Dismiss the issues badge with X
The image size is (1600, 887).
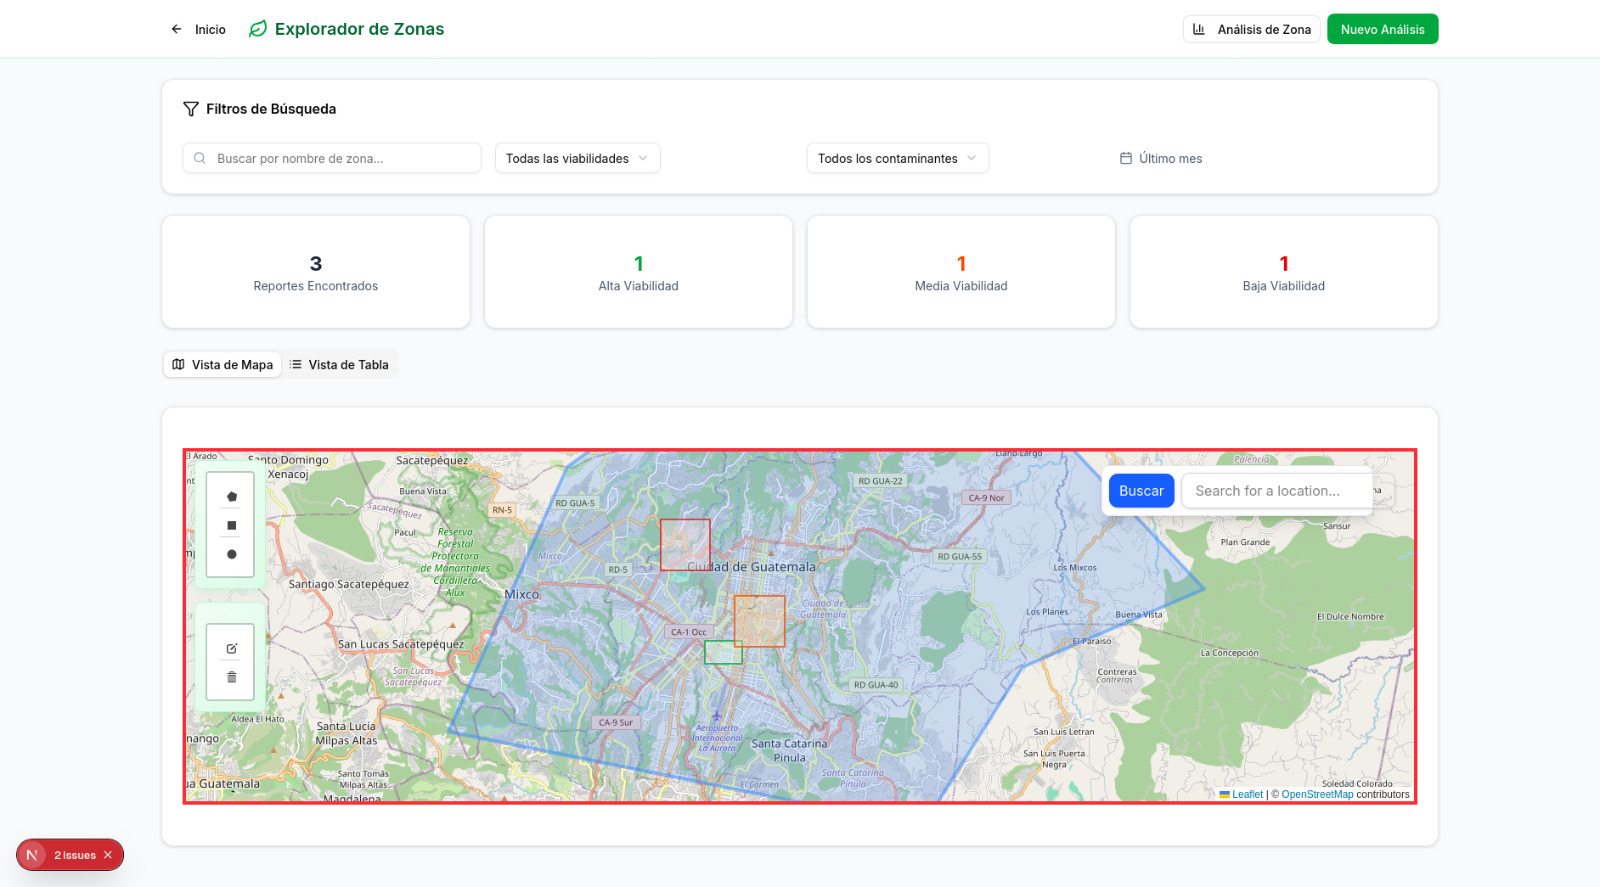(108, 855)
